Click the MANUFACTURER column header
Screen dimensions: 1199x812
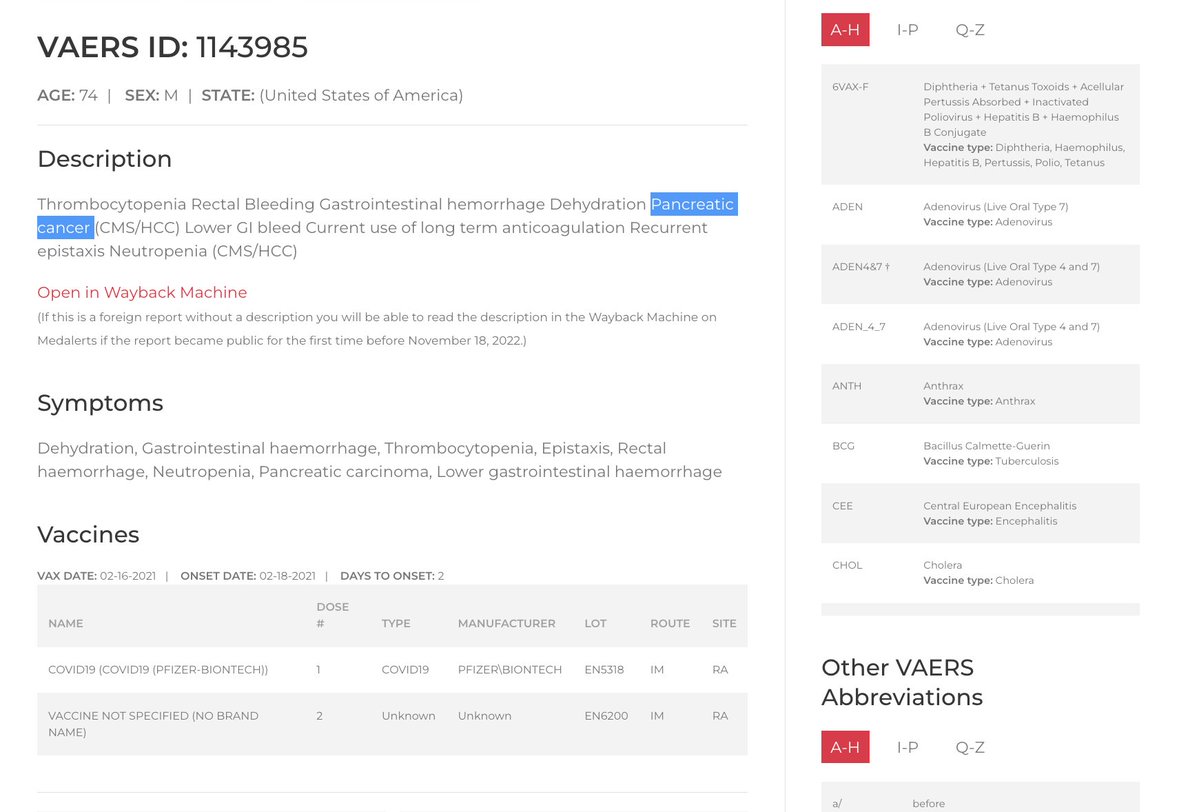click(506, 623)
